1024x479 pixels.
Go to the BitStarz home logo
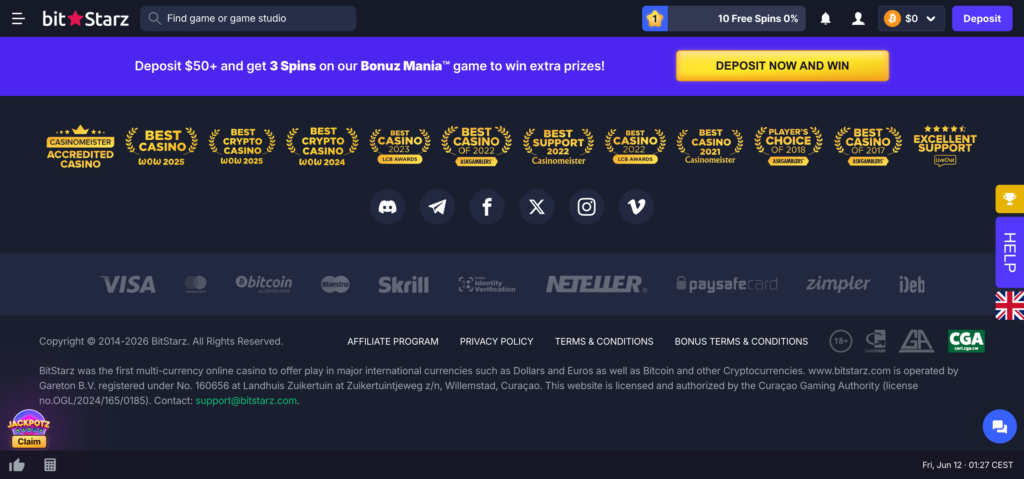tap(86, 19)
